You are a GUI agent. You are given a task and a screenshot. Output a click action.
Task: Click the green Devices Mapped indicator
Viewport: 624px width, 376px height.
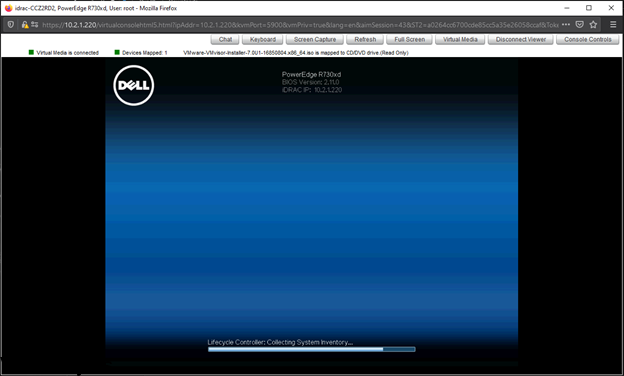pyautogui.click(x=117, y=52)
